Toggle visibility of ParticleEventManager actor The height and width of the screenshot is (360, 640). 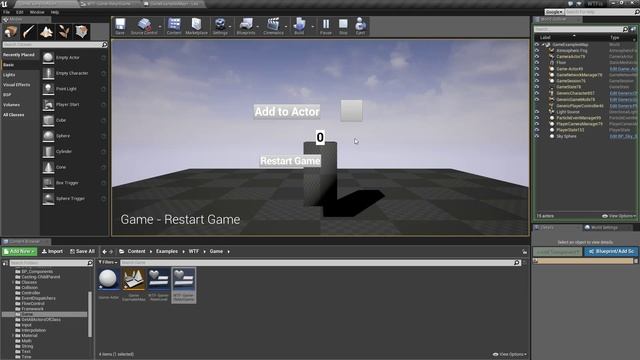tap(537, 118)
